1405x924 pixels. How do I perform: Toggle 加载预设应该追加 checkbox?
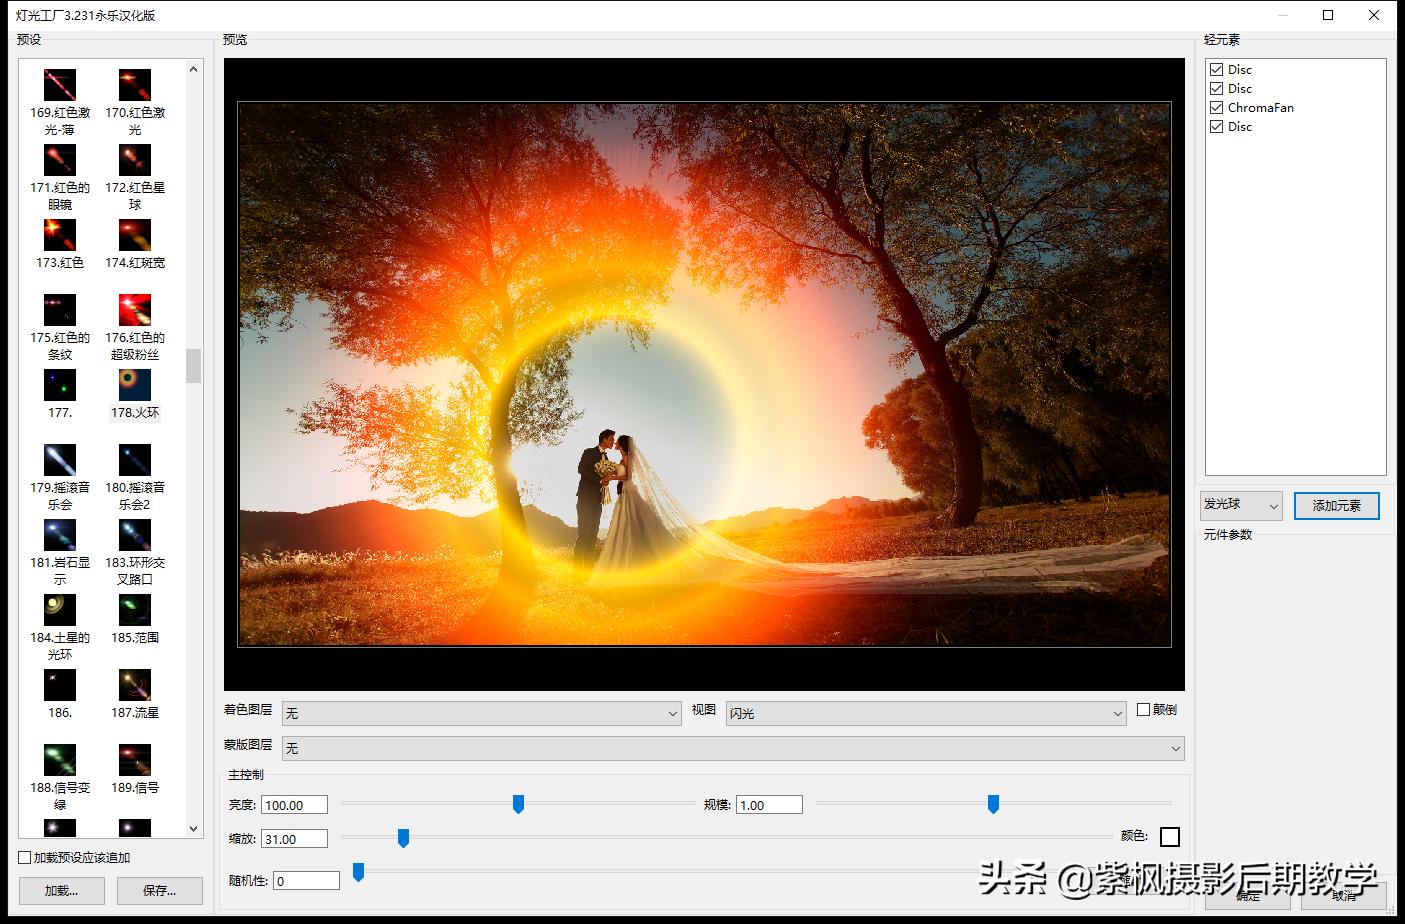coord(25,858)
